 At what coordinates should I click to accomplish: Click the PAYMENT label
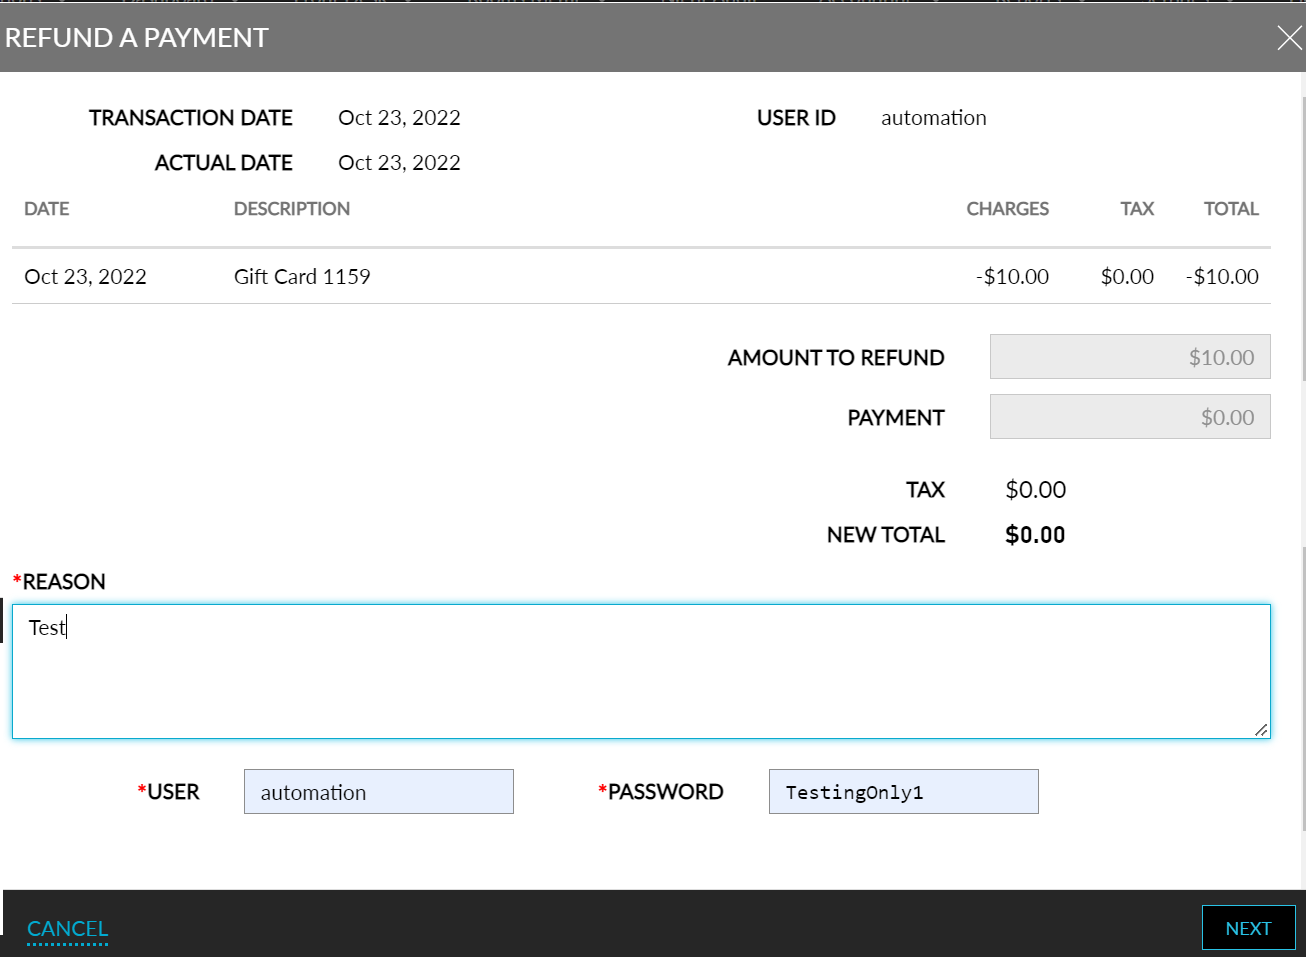pyautogui.click(x=895, y=418)
